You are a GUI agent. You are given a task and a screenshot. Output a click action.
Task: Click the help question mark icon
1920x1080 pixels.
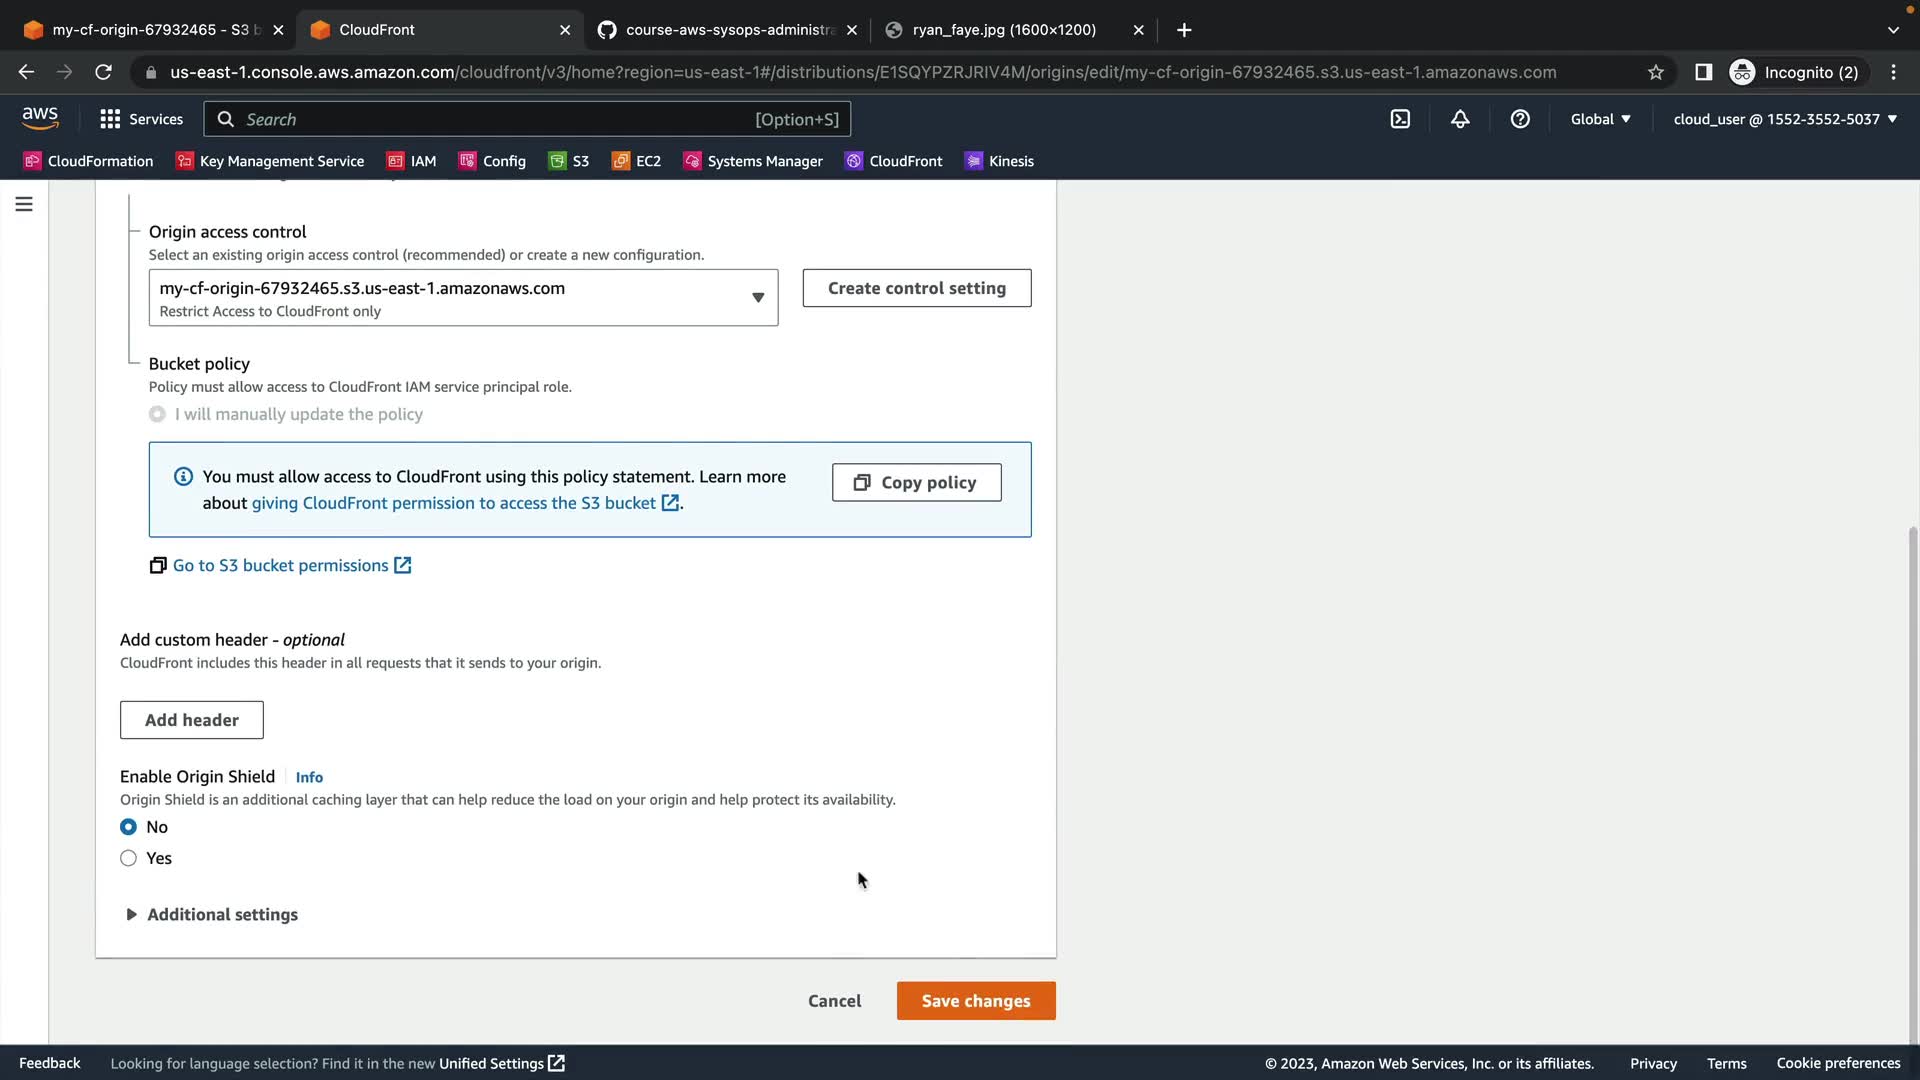[x=1520, y=119]
